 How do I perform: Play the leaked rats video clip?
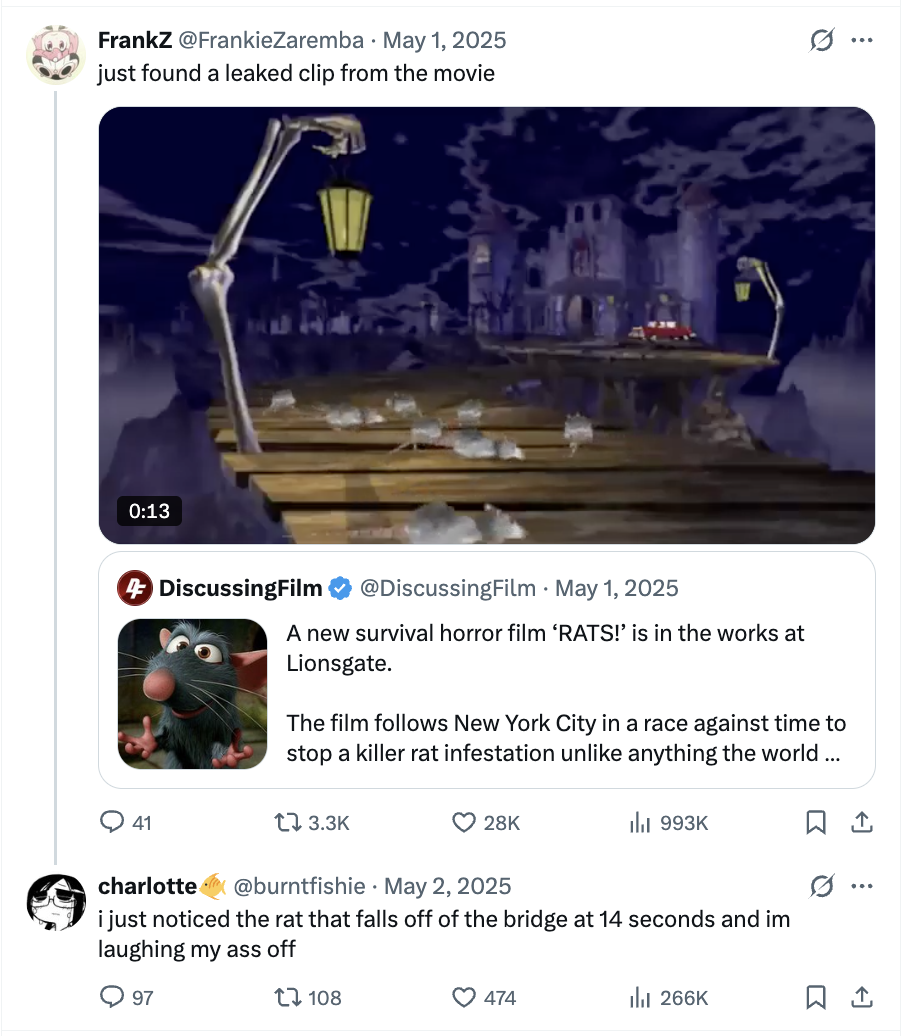(486, 325)
